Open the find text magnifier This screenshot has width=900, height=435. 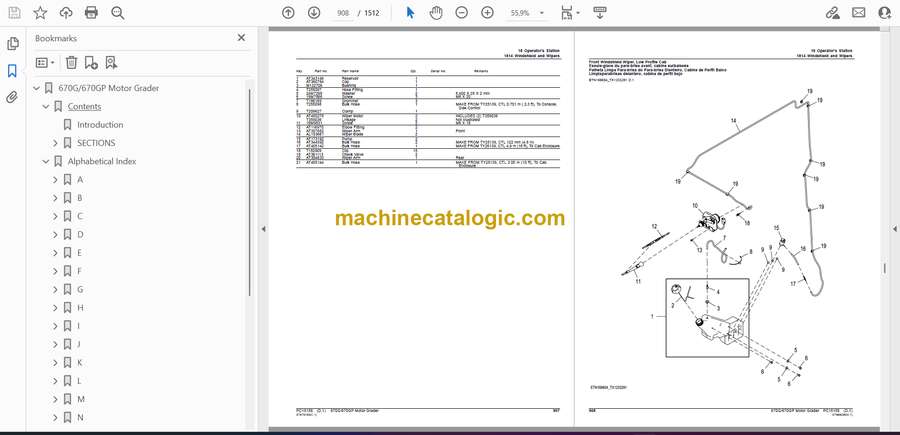click(118, 13)
